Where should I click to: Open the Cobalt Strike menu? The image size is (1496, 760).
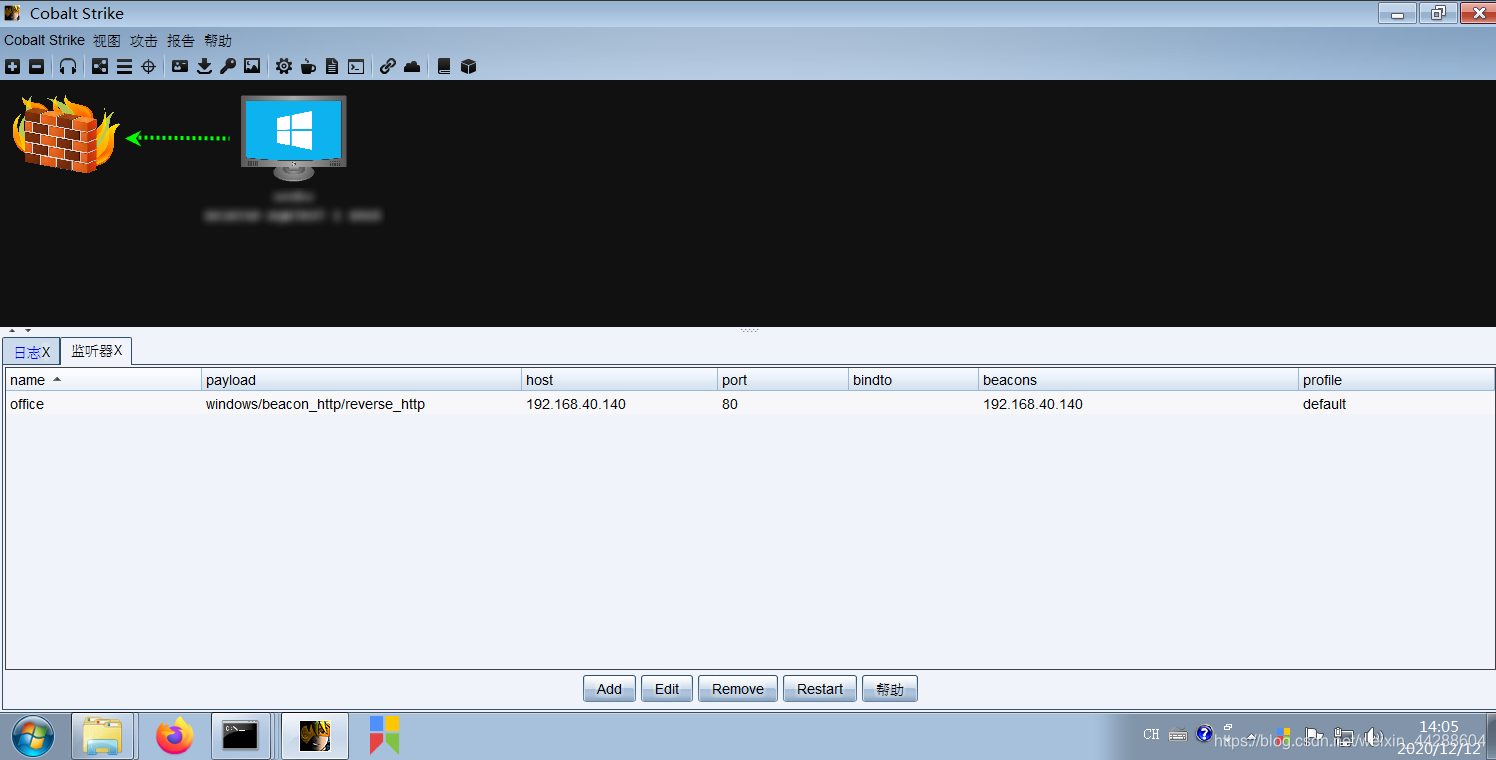point(45,41)
